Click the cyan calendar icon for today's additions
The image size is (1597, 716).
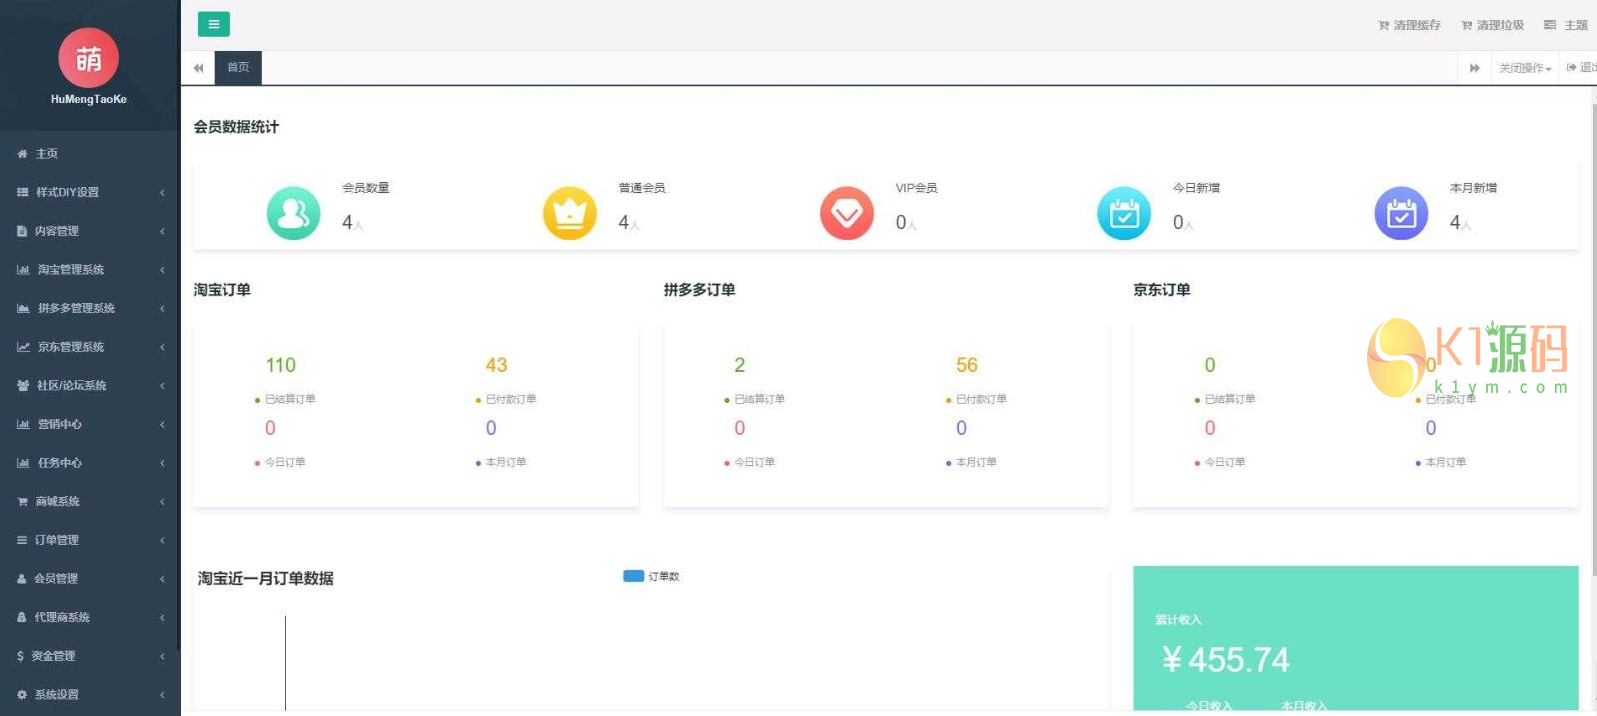pos(1124,213)
